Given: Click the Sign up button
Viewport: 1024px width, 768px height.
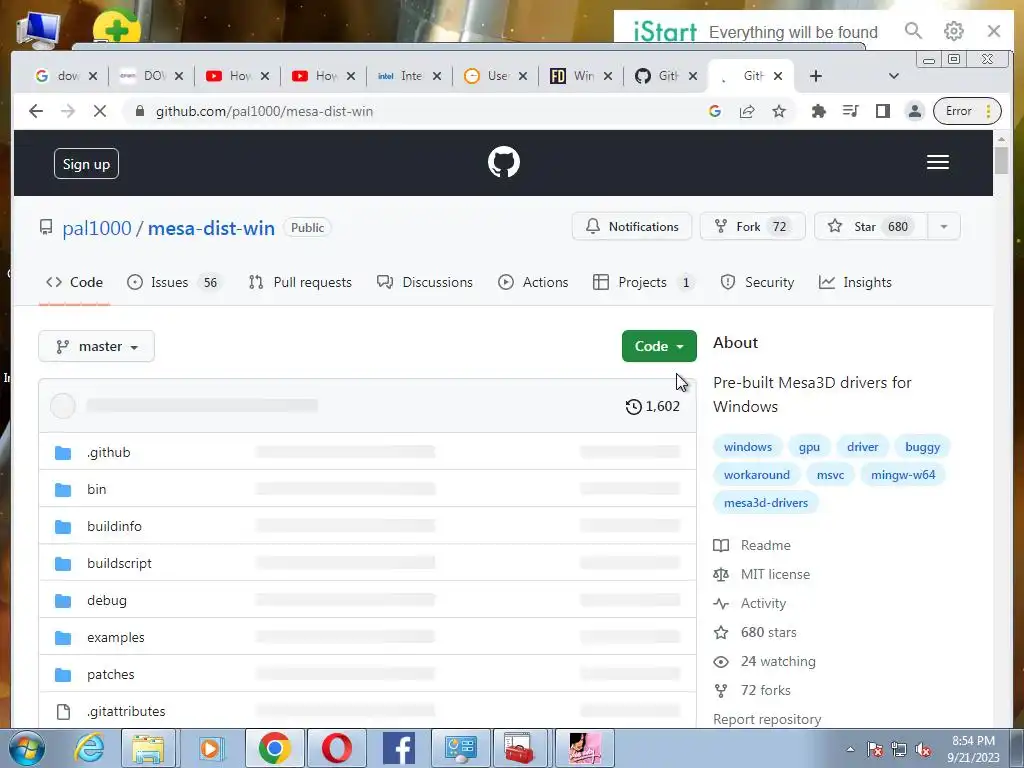Looking at the screenshot, I should pyautogui.click(x=86, y=163).
